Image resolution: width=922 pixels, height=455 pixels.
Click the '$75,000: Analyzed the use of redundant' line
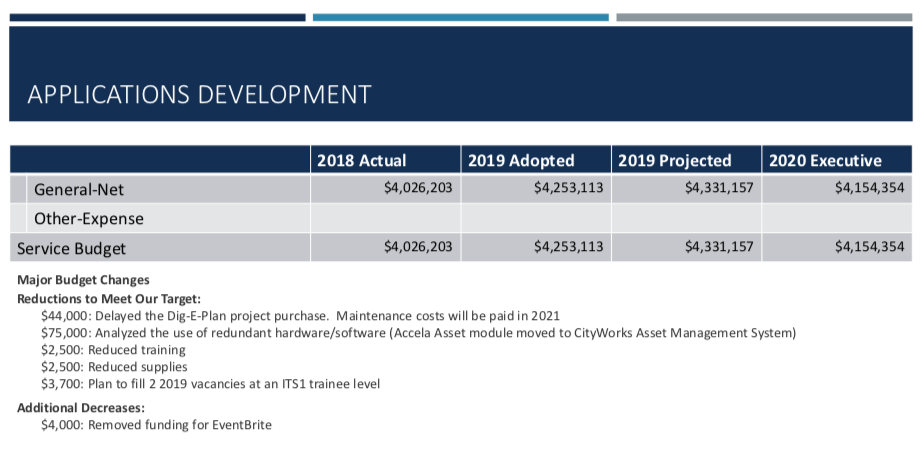tap(418, 333)
